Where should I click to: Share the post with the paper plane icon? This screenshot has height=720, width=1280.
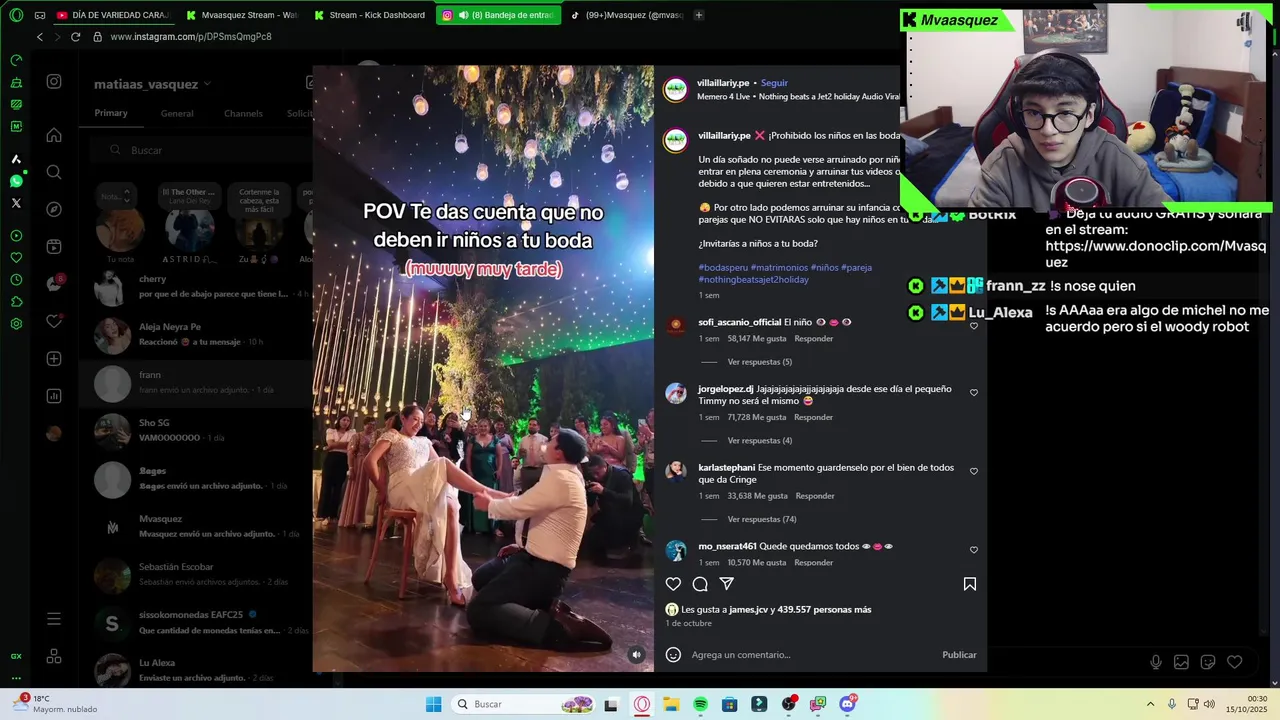(x=727, y=584)
